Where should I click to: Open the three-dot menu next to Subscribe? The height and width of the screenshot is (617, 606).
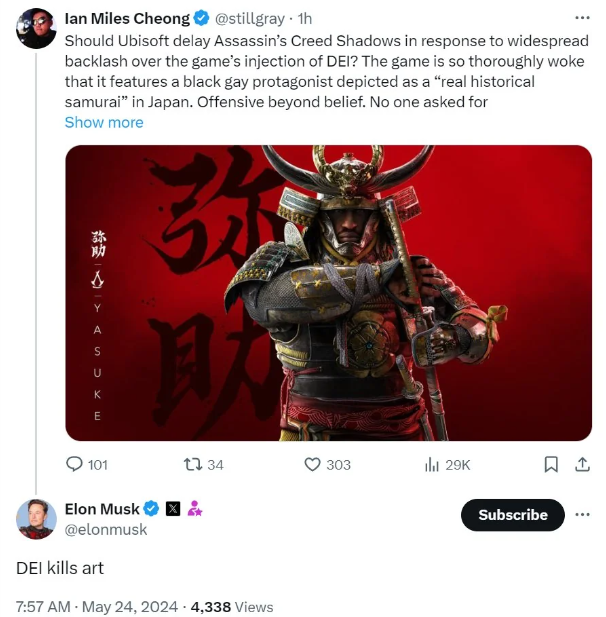point(582,515)
